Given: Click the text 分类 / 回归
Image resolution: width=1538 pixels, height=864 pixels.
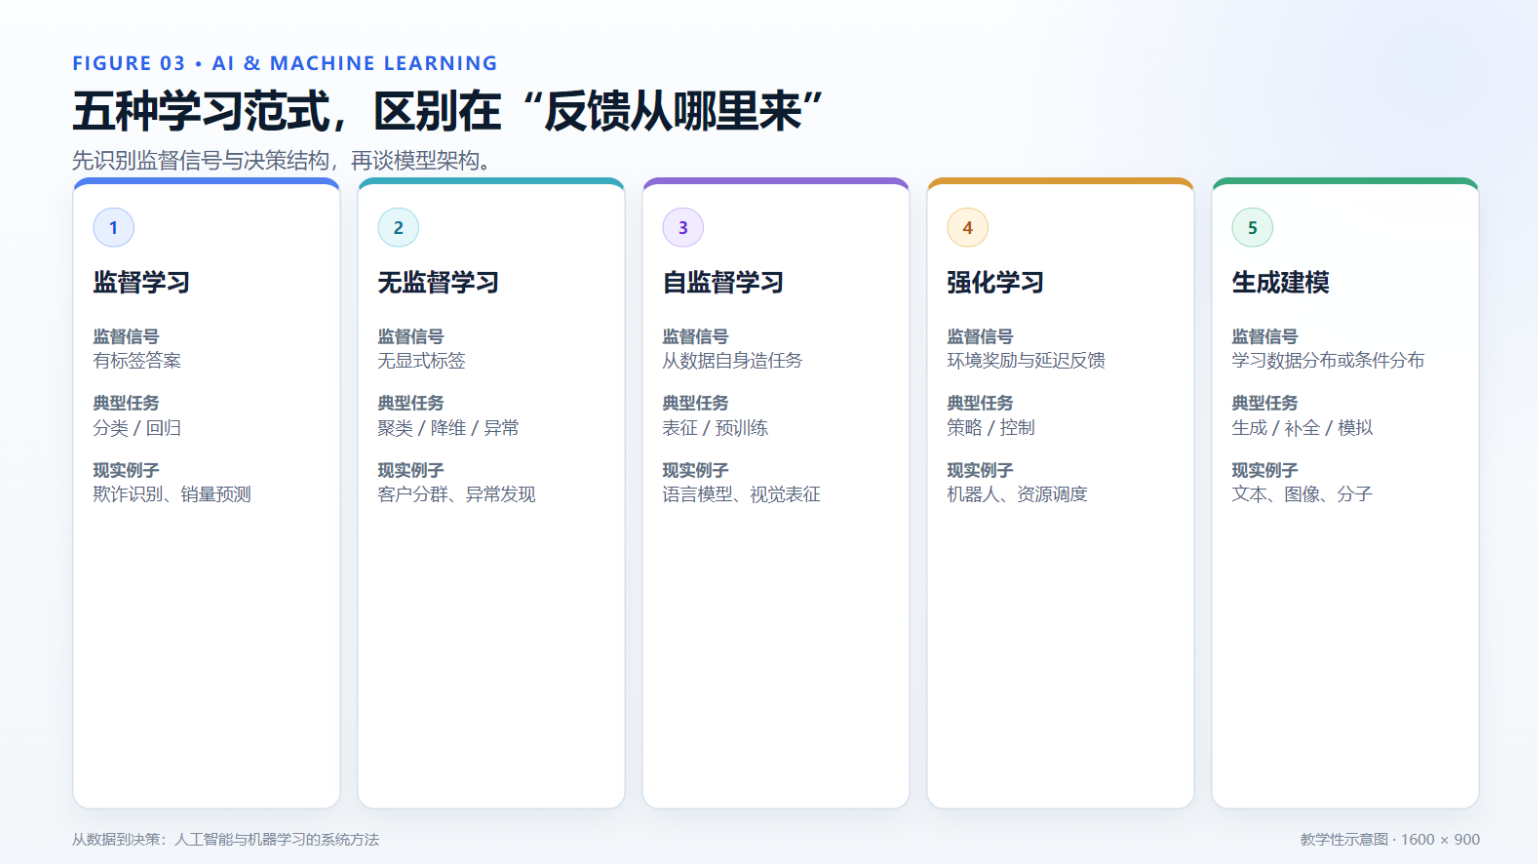Looking at the screenshot, I should (x=137, y=428).
